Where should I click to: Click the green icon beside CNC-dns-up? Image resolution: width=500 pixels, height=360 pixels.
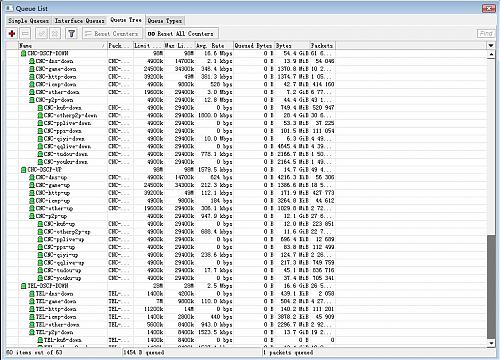pyautogui.click(x=32, y=177)
